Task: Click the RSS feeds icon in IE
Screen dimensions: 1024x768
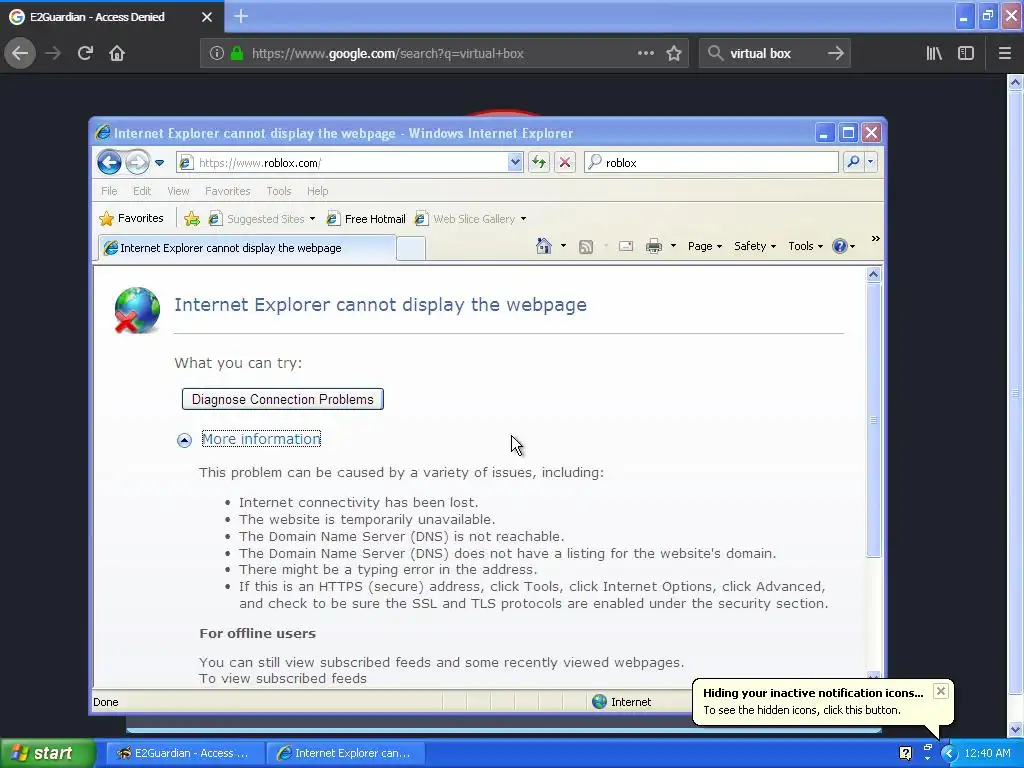Action: (x=586, y=246)
